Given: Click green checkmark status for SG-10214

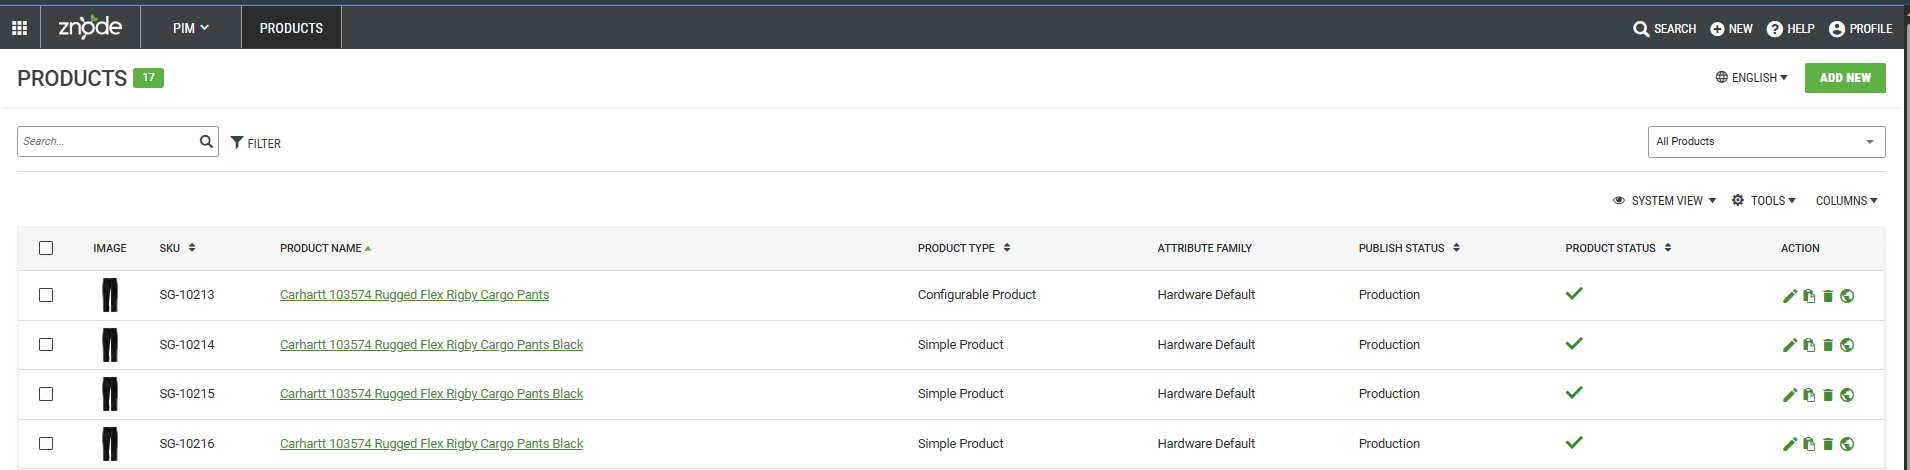Looking at the screenshot, I should coord(1574,343).
